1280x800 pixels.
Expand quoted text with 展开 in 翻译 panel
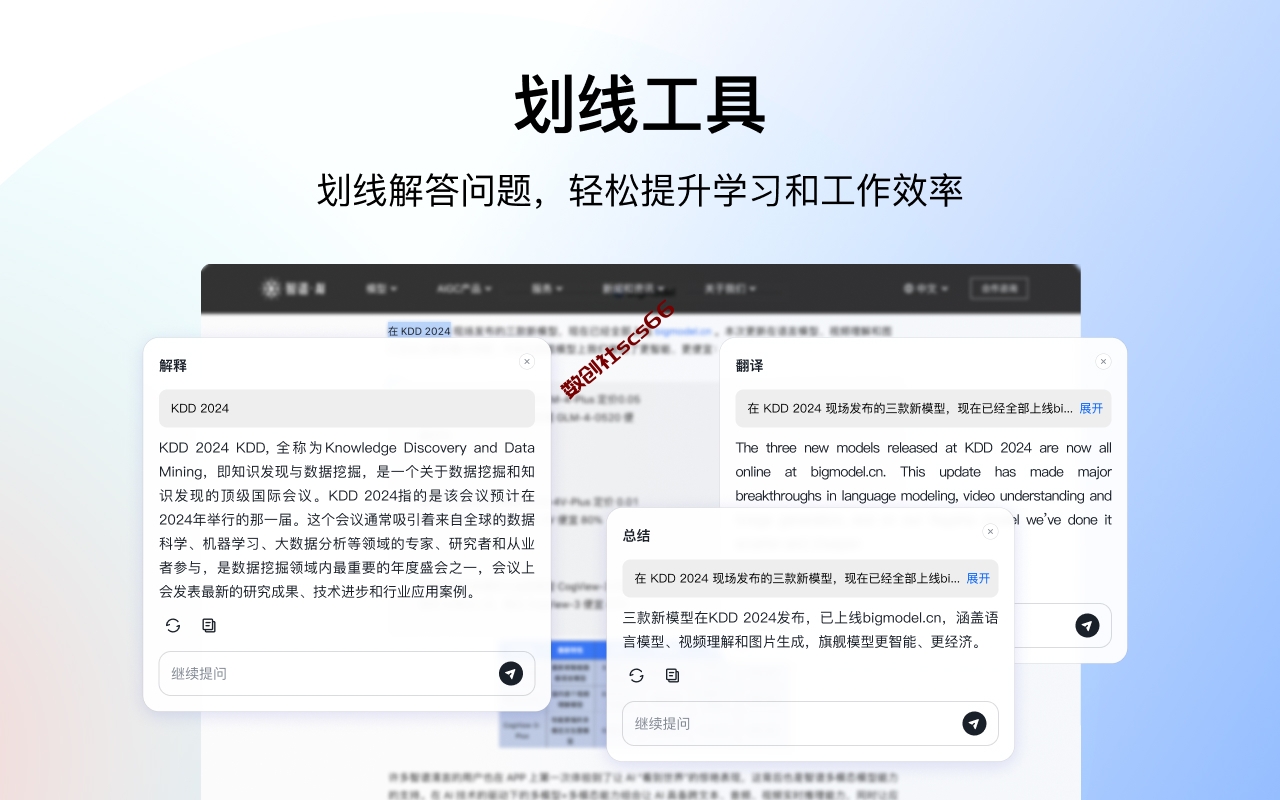tap(1091, 408)
